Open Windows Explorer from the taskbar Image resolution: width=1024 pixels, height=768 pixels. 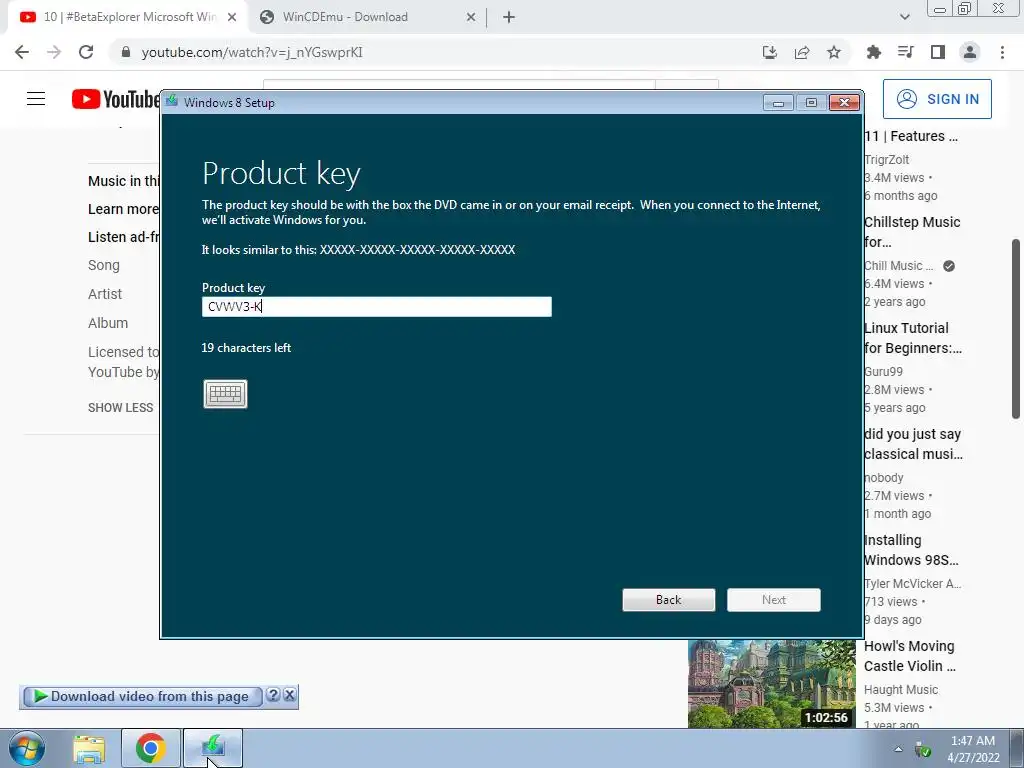(x=89, y=749)
